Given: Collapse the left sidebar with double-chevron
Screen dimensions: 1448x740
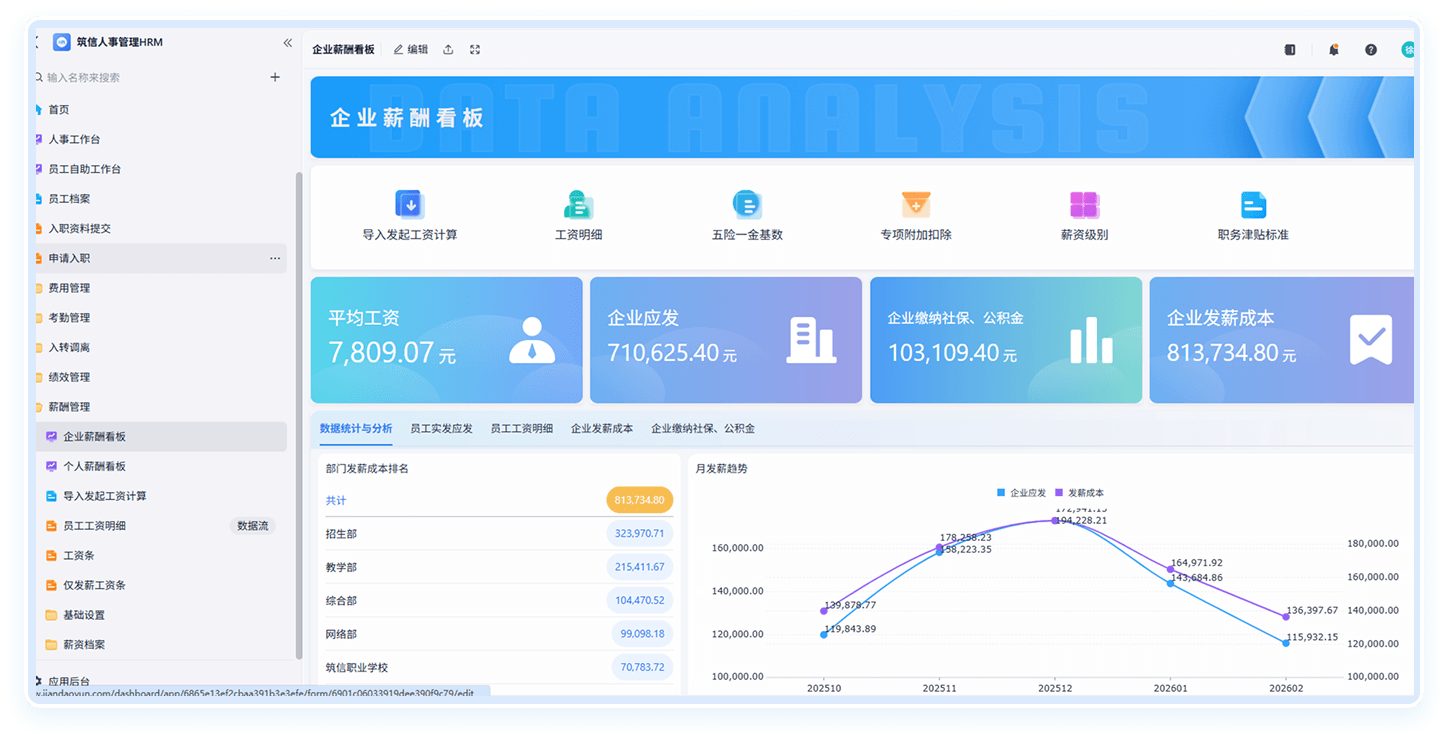Looking at the screenshot, I should click(288, 43).
